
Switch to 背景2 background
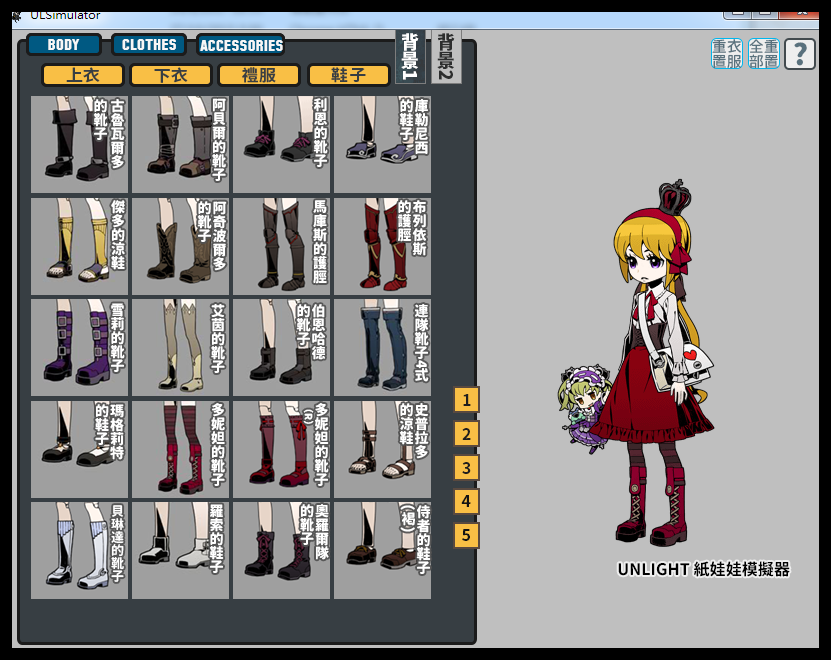click(x=446, y=57)
